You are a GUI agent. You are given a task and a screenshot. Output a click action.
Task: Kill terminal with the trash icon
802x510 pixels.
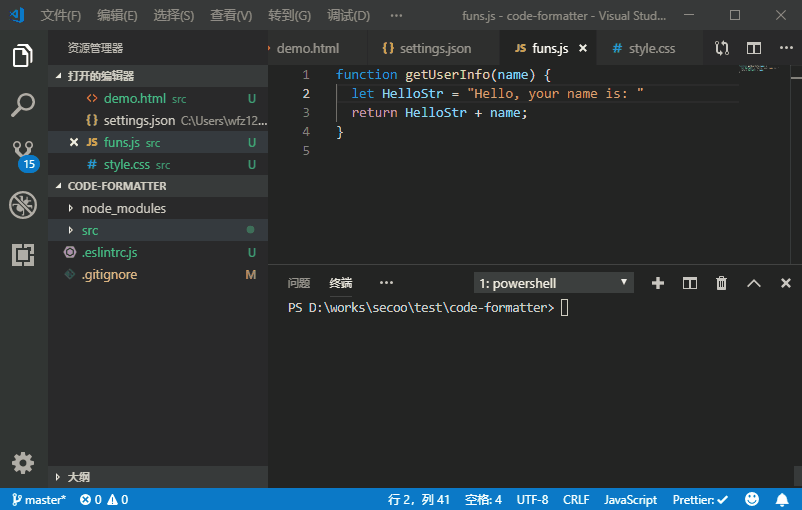721,283
